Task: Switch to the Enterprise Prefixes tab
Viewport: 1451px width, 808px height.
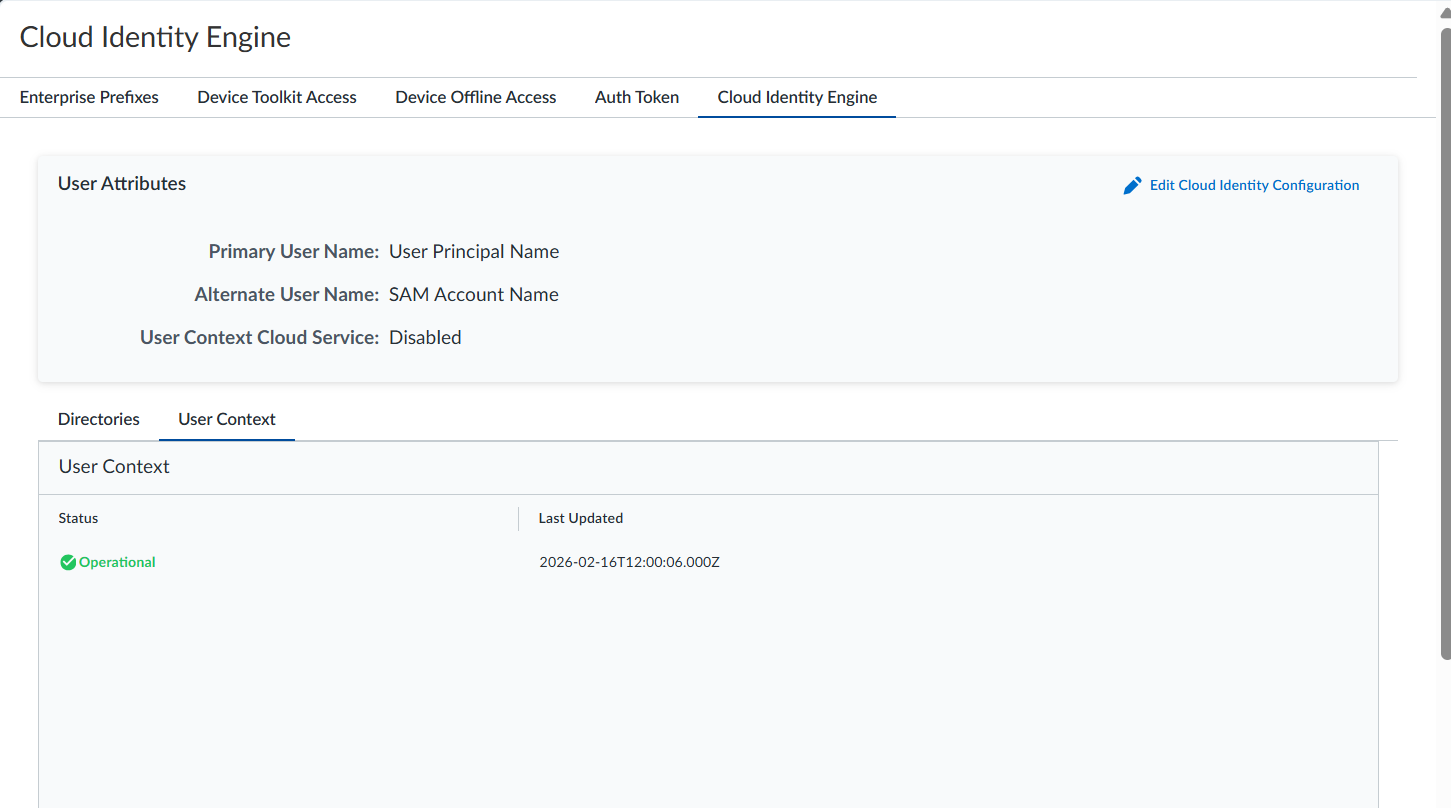Action: 89,98
